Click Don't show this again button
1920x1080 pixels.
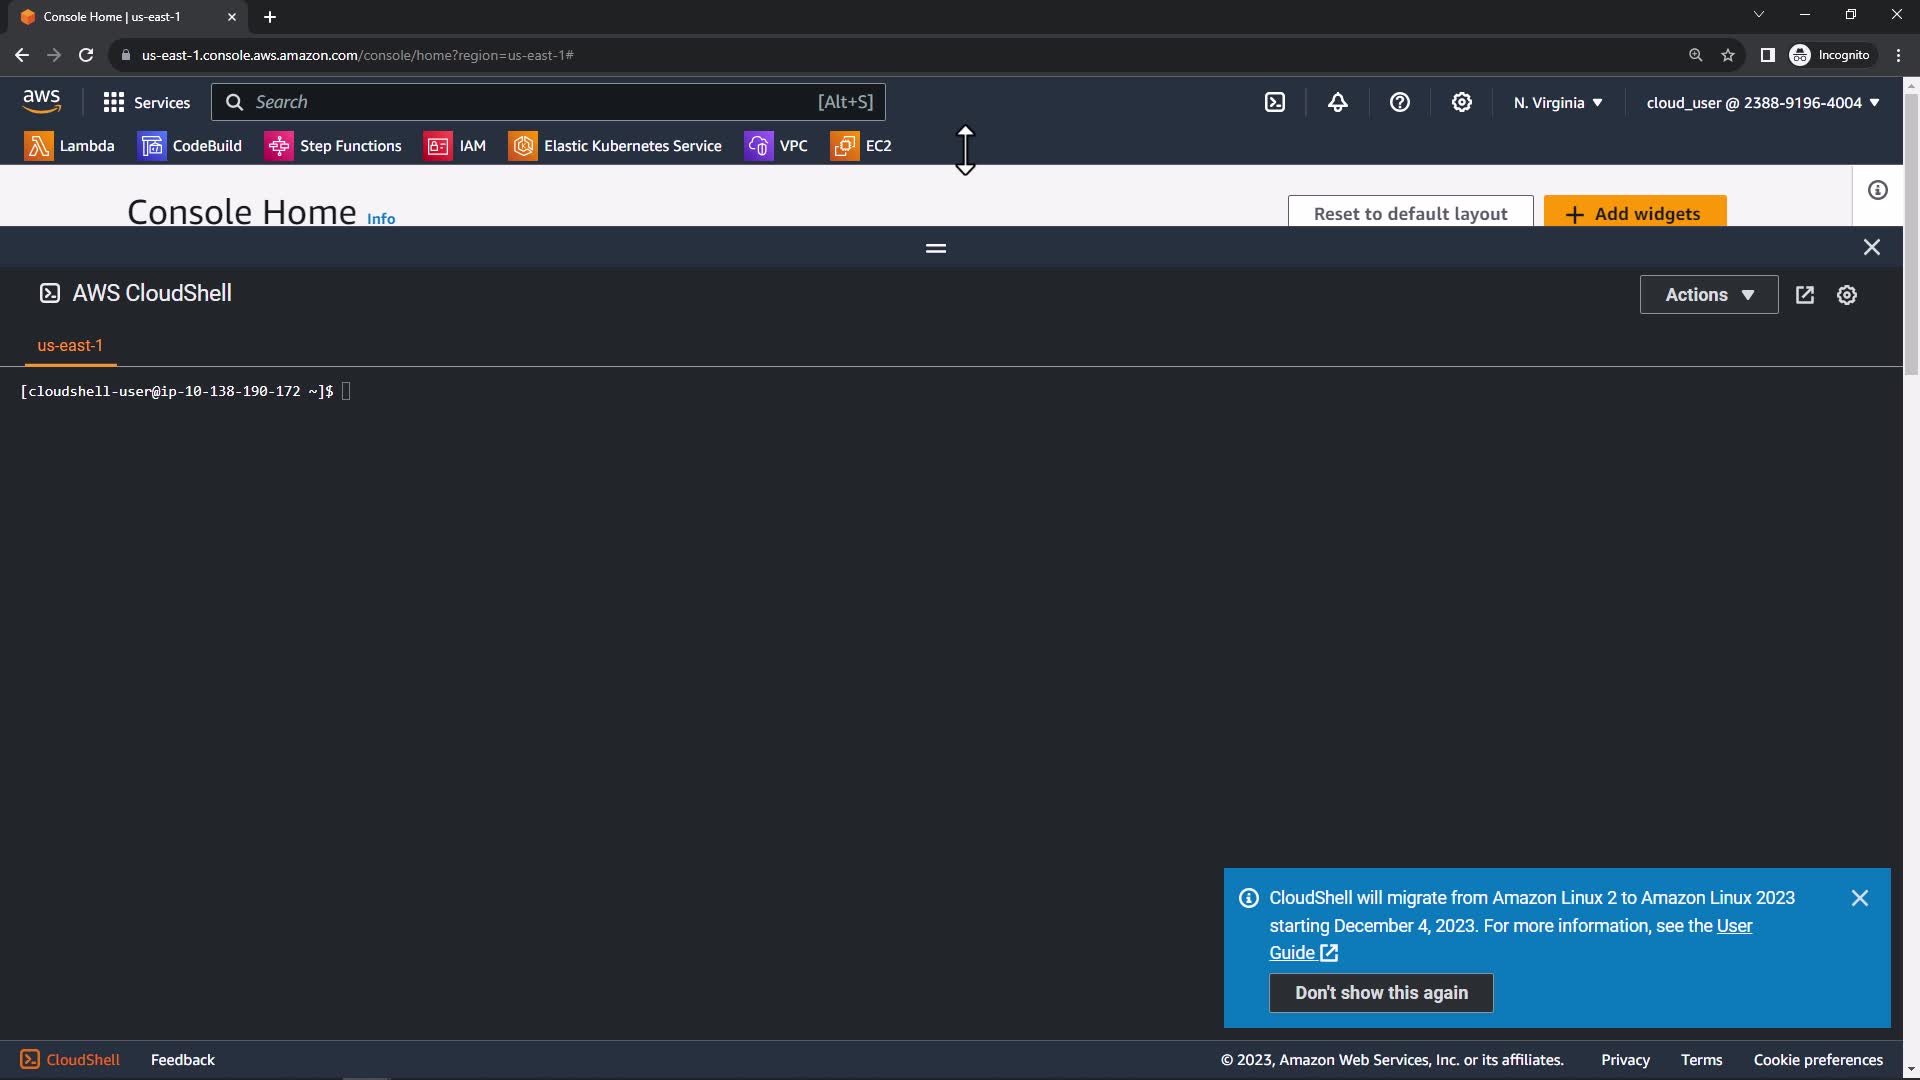1380,993
